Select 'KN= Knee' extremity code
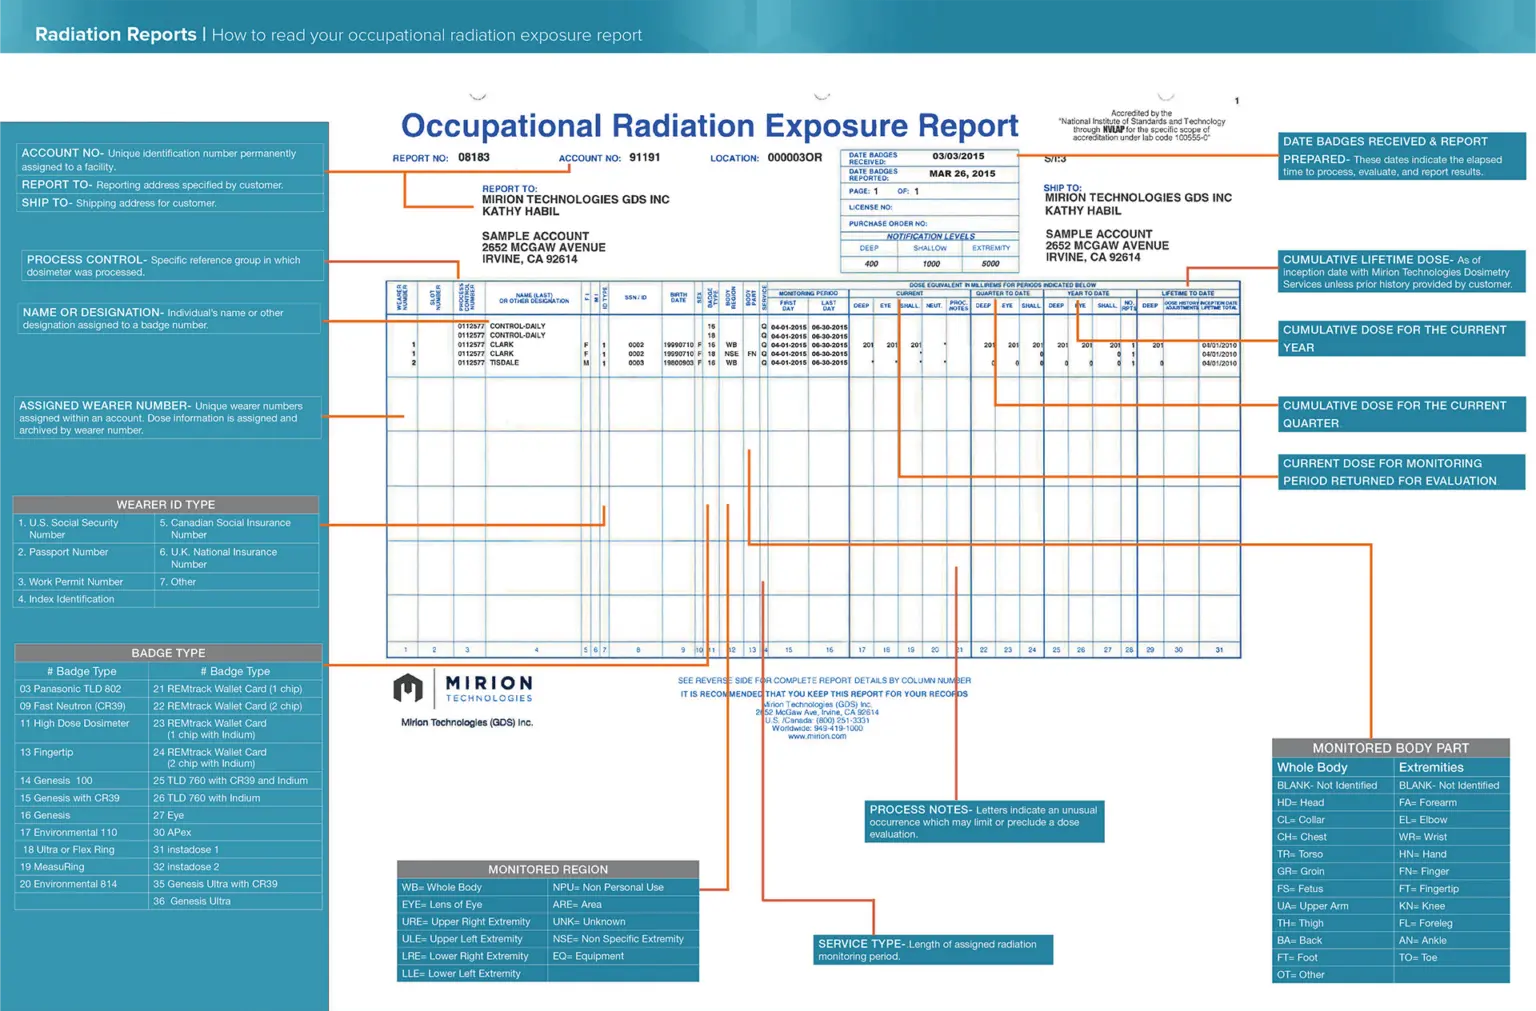The height and width of the screenshot is (1011, 1536). [1451, 906]
